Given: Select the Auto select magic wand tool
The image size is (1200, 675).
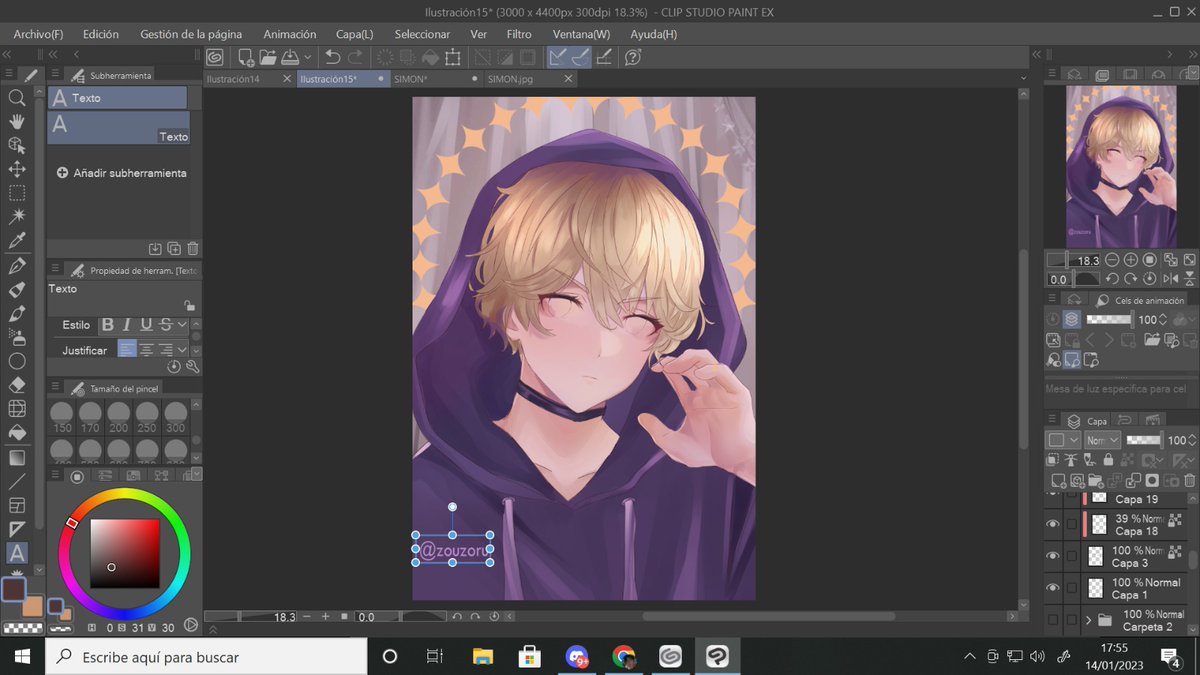Looking at the screenshot, I should [x=17, y=217].
